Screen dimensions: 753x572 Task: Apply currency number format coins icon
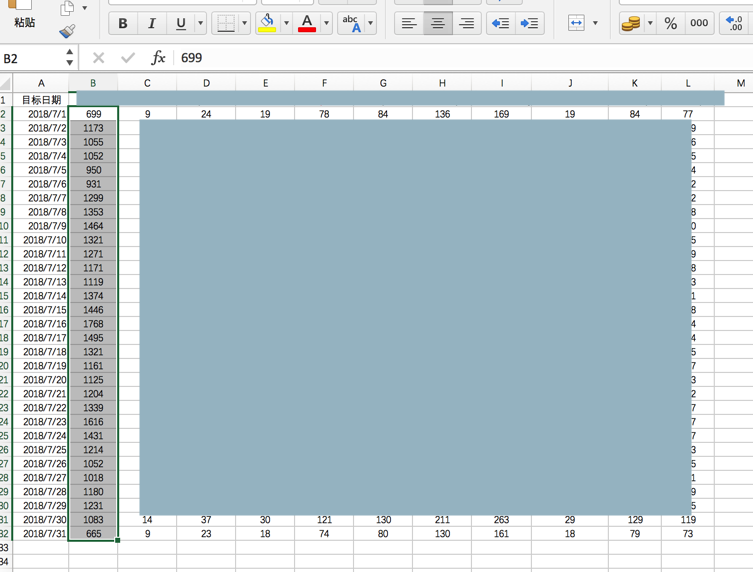click(631, 23)
